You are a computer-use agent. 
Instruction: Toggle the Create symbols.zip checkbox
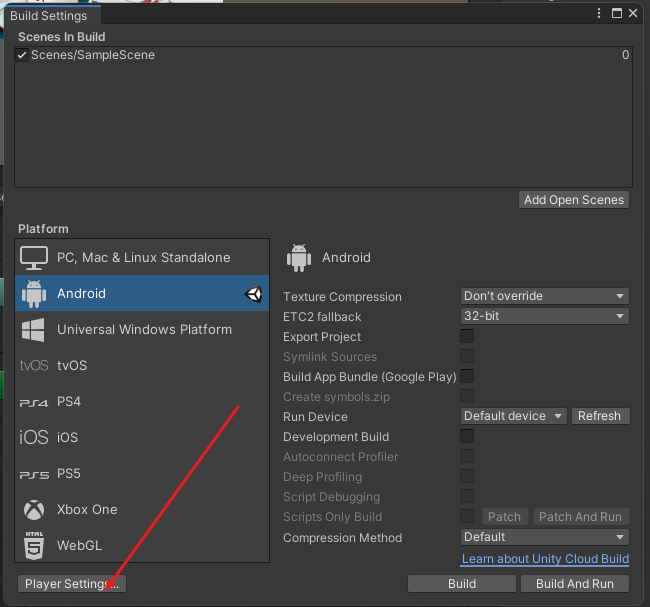(x=467, y=396)
